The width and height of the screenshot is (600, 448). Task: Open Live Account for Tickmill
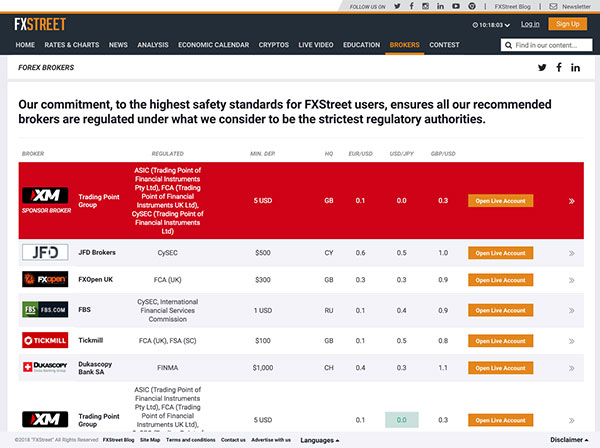tap(501, 341)
